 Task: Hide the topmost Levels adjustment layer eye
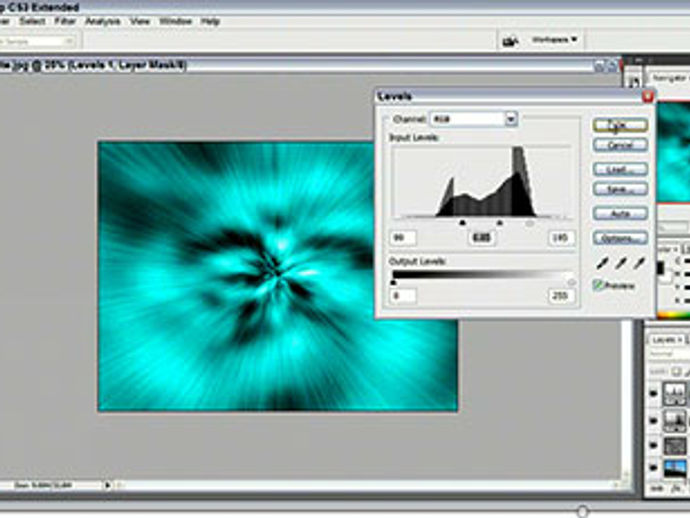tap(654, 393)
